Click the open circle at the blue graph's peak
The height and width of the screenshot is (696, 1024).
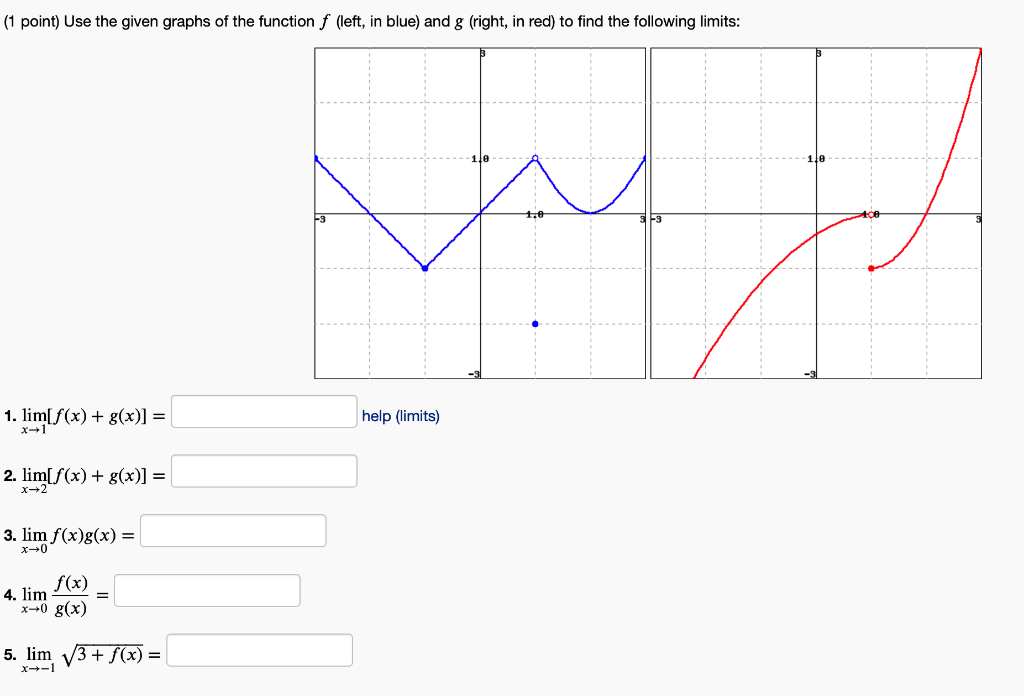click(535, 158)
